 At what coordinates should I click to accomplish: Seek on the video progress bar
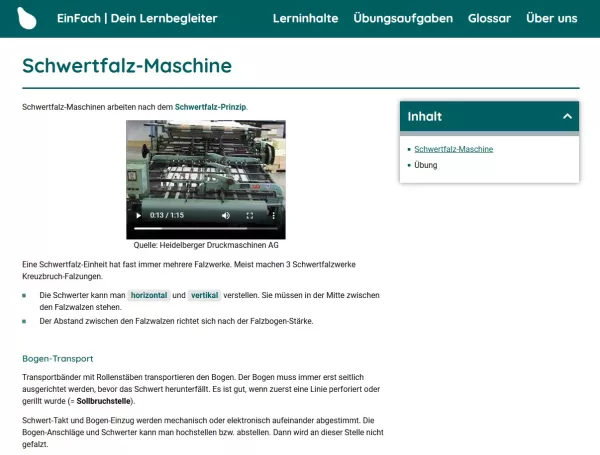click(x=206, y=228)
